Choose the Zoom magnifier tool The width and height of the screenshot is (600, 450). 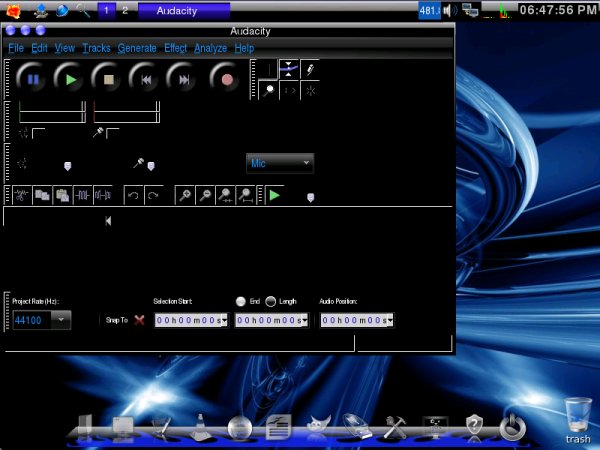(x=269, y=89)
